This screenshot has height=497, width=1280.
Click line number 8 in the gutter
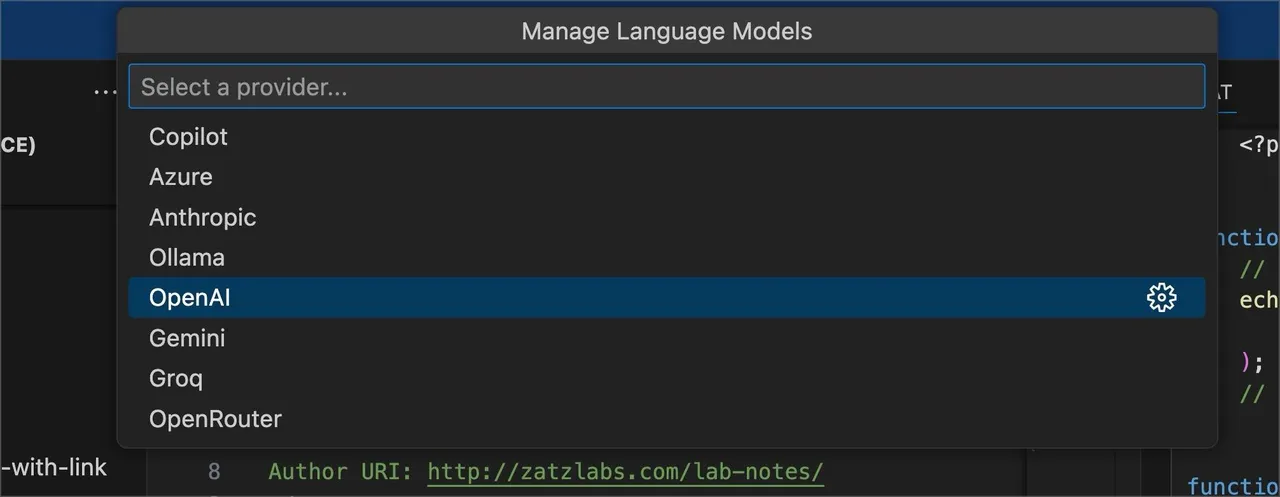214,471
